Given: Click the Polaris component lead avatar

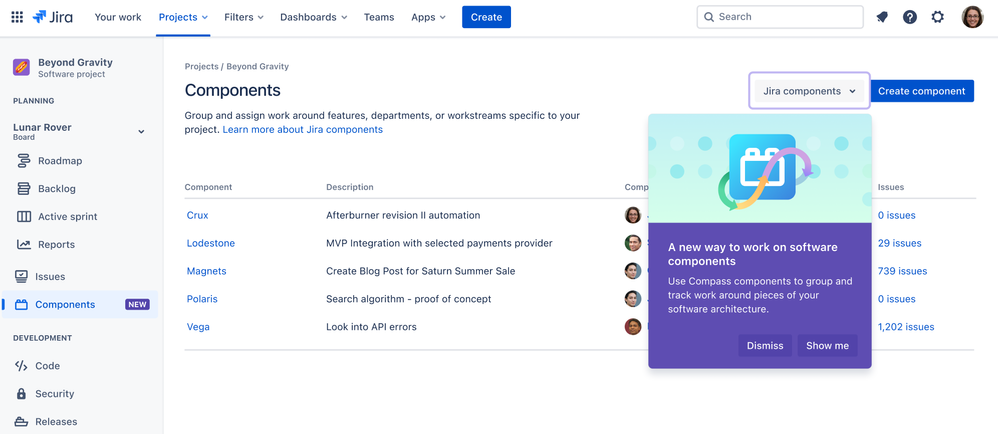Looking at the screenshot, I should 633,299.
